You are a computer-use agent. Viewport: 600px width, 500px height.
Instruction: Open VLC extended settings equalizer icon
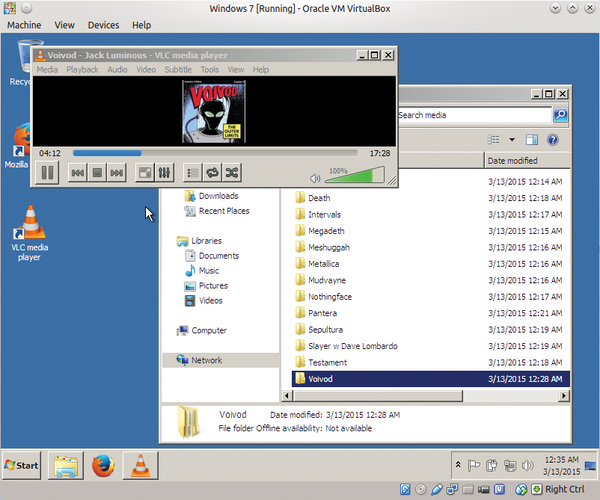pos(166,173)
